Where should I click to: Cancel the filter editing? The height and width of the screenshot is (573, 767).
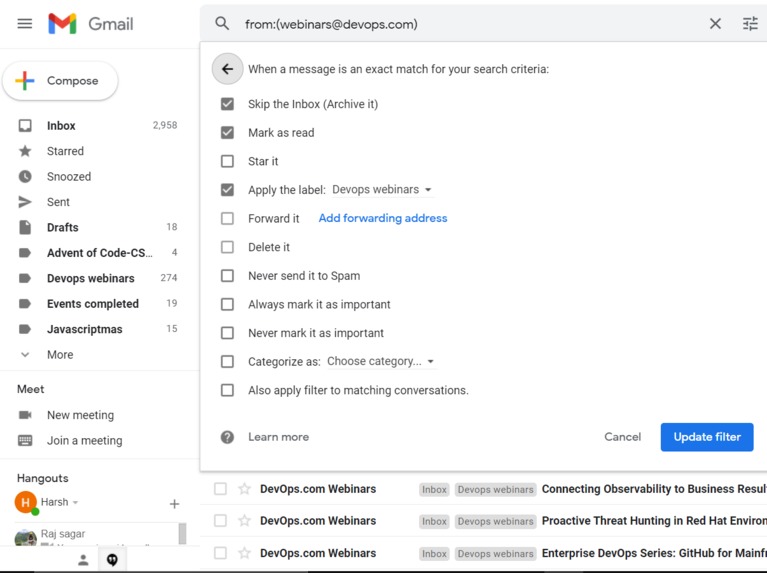[622, 437]
